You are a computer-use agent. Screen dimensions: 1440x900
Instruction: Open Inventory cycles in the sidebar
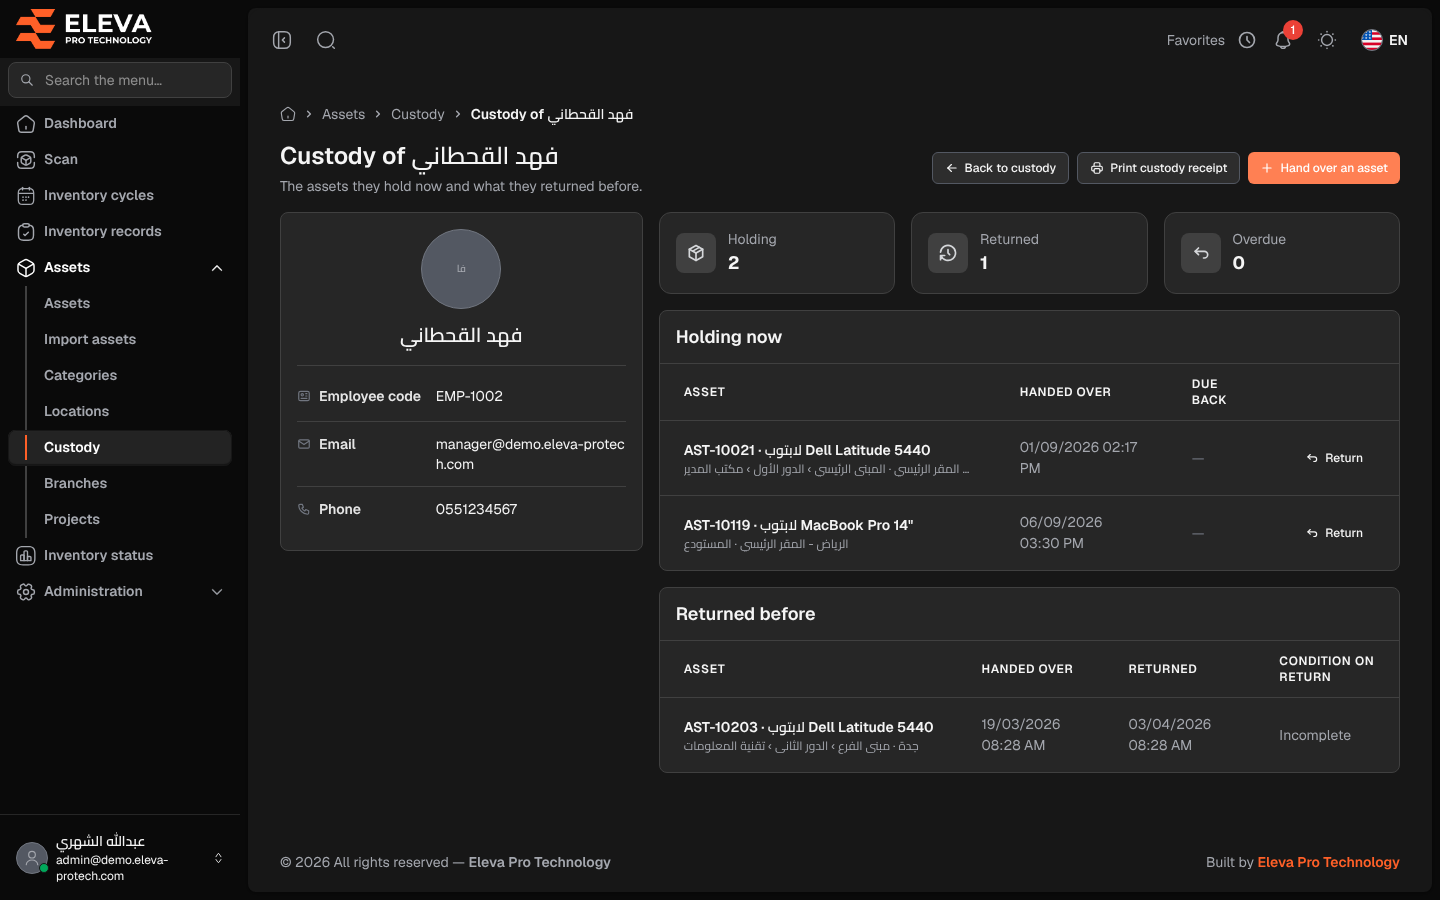coord(120,195)
